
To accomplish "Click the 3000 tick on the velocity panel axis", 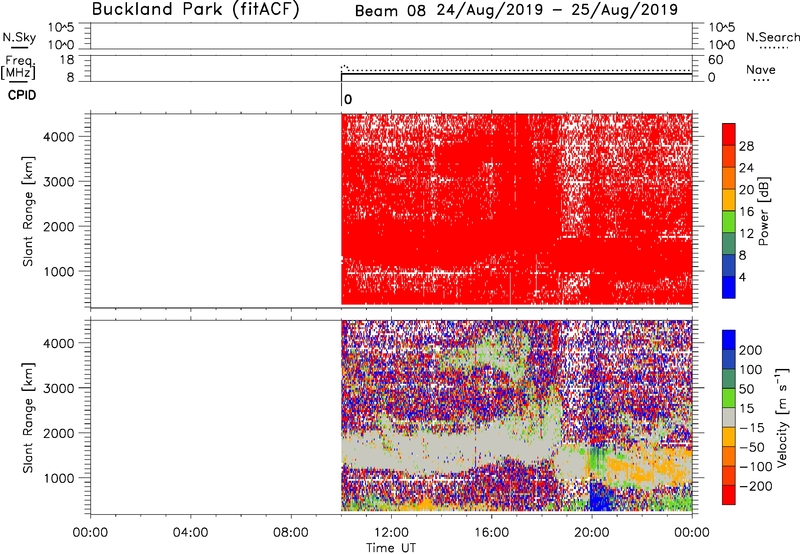I will point(58,388).
